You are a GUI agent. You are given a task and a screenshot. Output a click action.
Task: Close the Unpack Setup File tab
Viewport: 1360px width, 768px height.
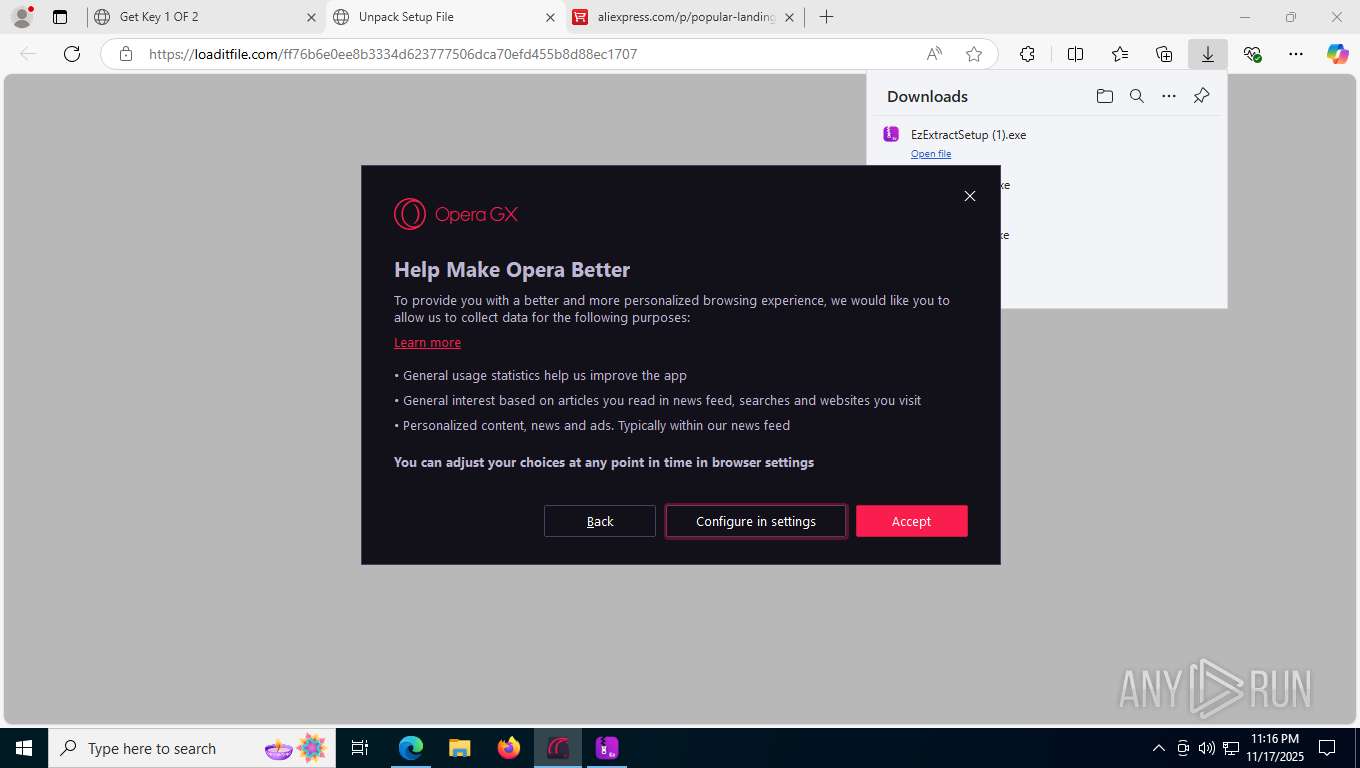point(550,17)
